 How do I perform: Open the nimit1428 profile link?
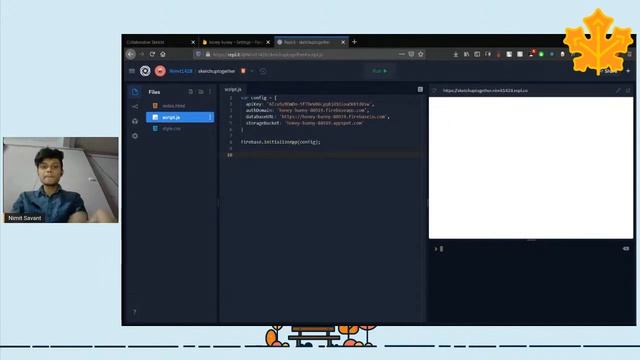point(181,71)
